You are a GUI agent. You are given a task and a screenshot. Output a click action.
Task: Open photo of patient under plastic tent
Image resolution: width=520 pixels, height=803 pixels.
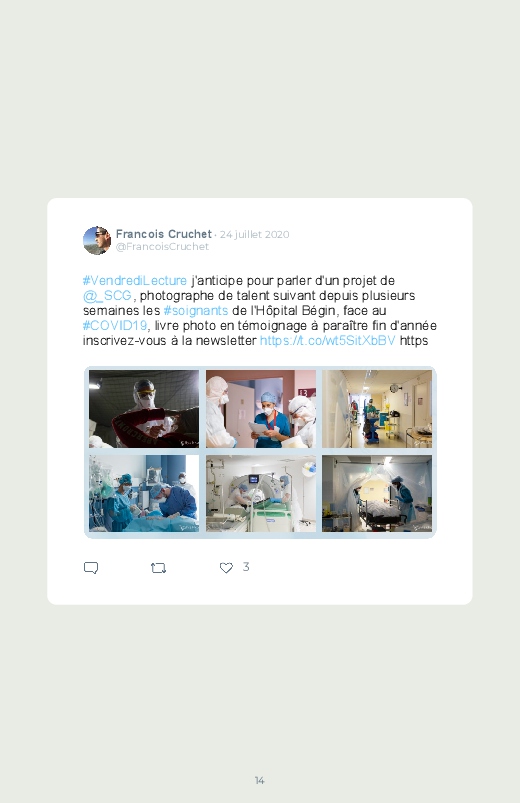(x=377, y=494)
